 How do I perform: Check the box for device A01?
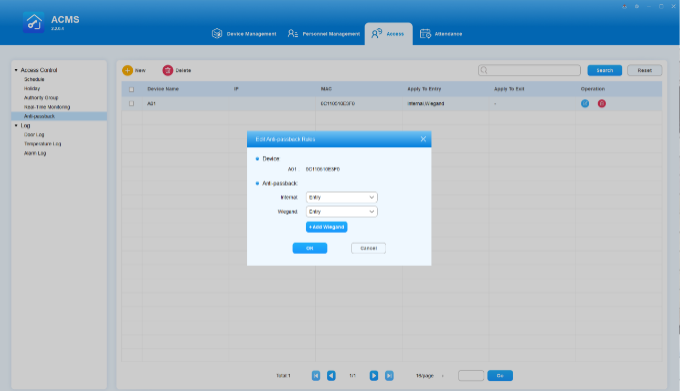[x=131, y=104]
